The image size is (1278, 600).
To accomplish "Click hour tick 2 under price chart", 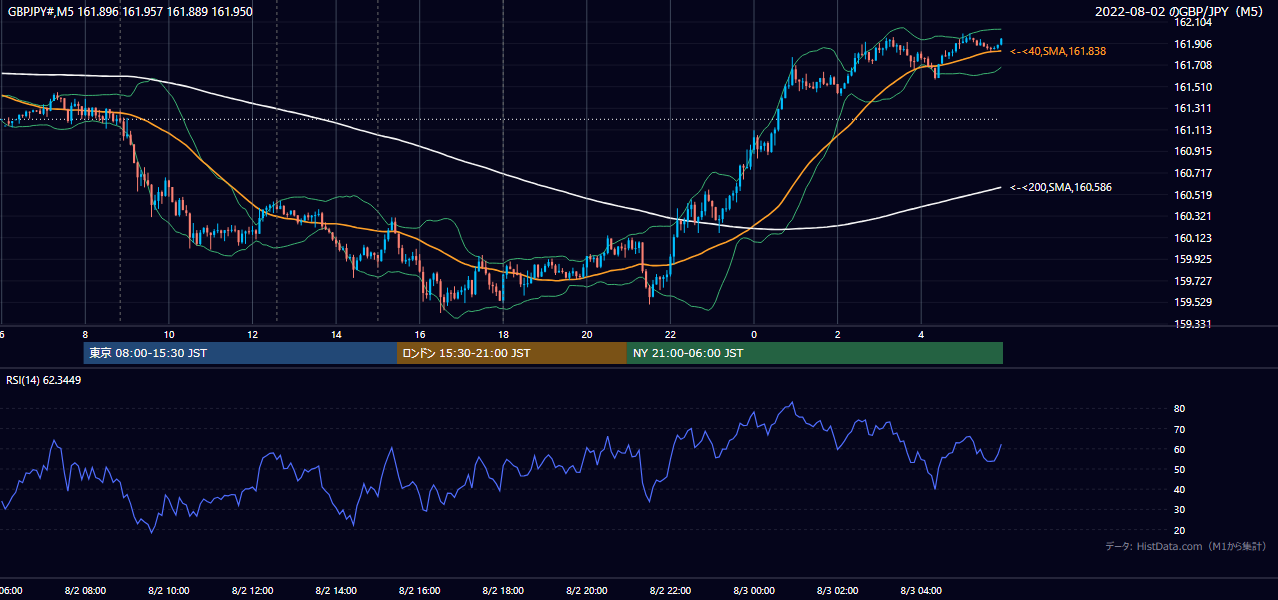I will (x=838, y=335).
